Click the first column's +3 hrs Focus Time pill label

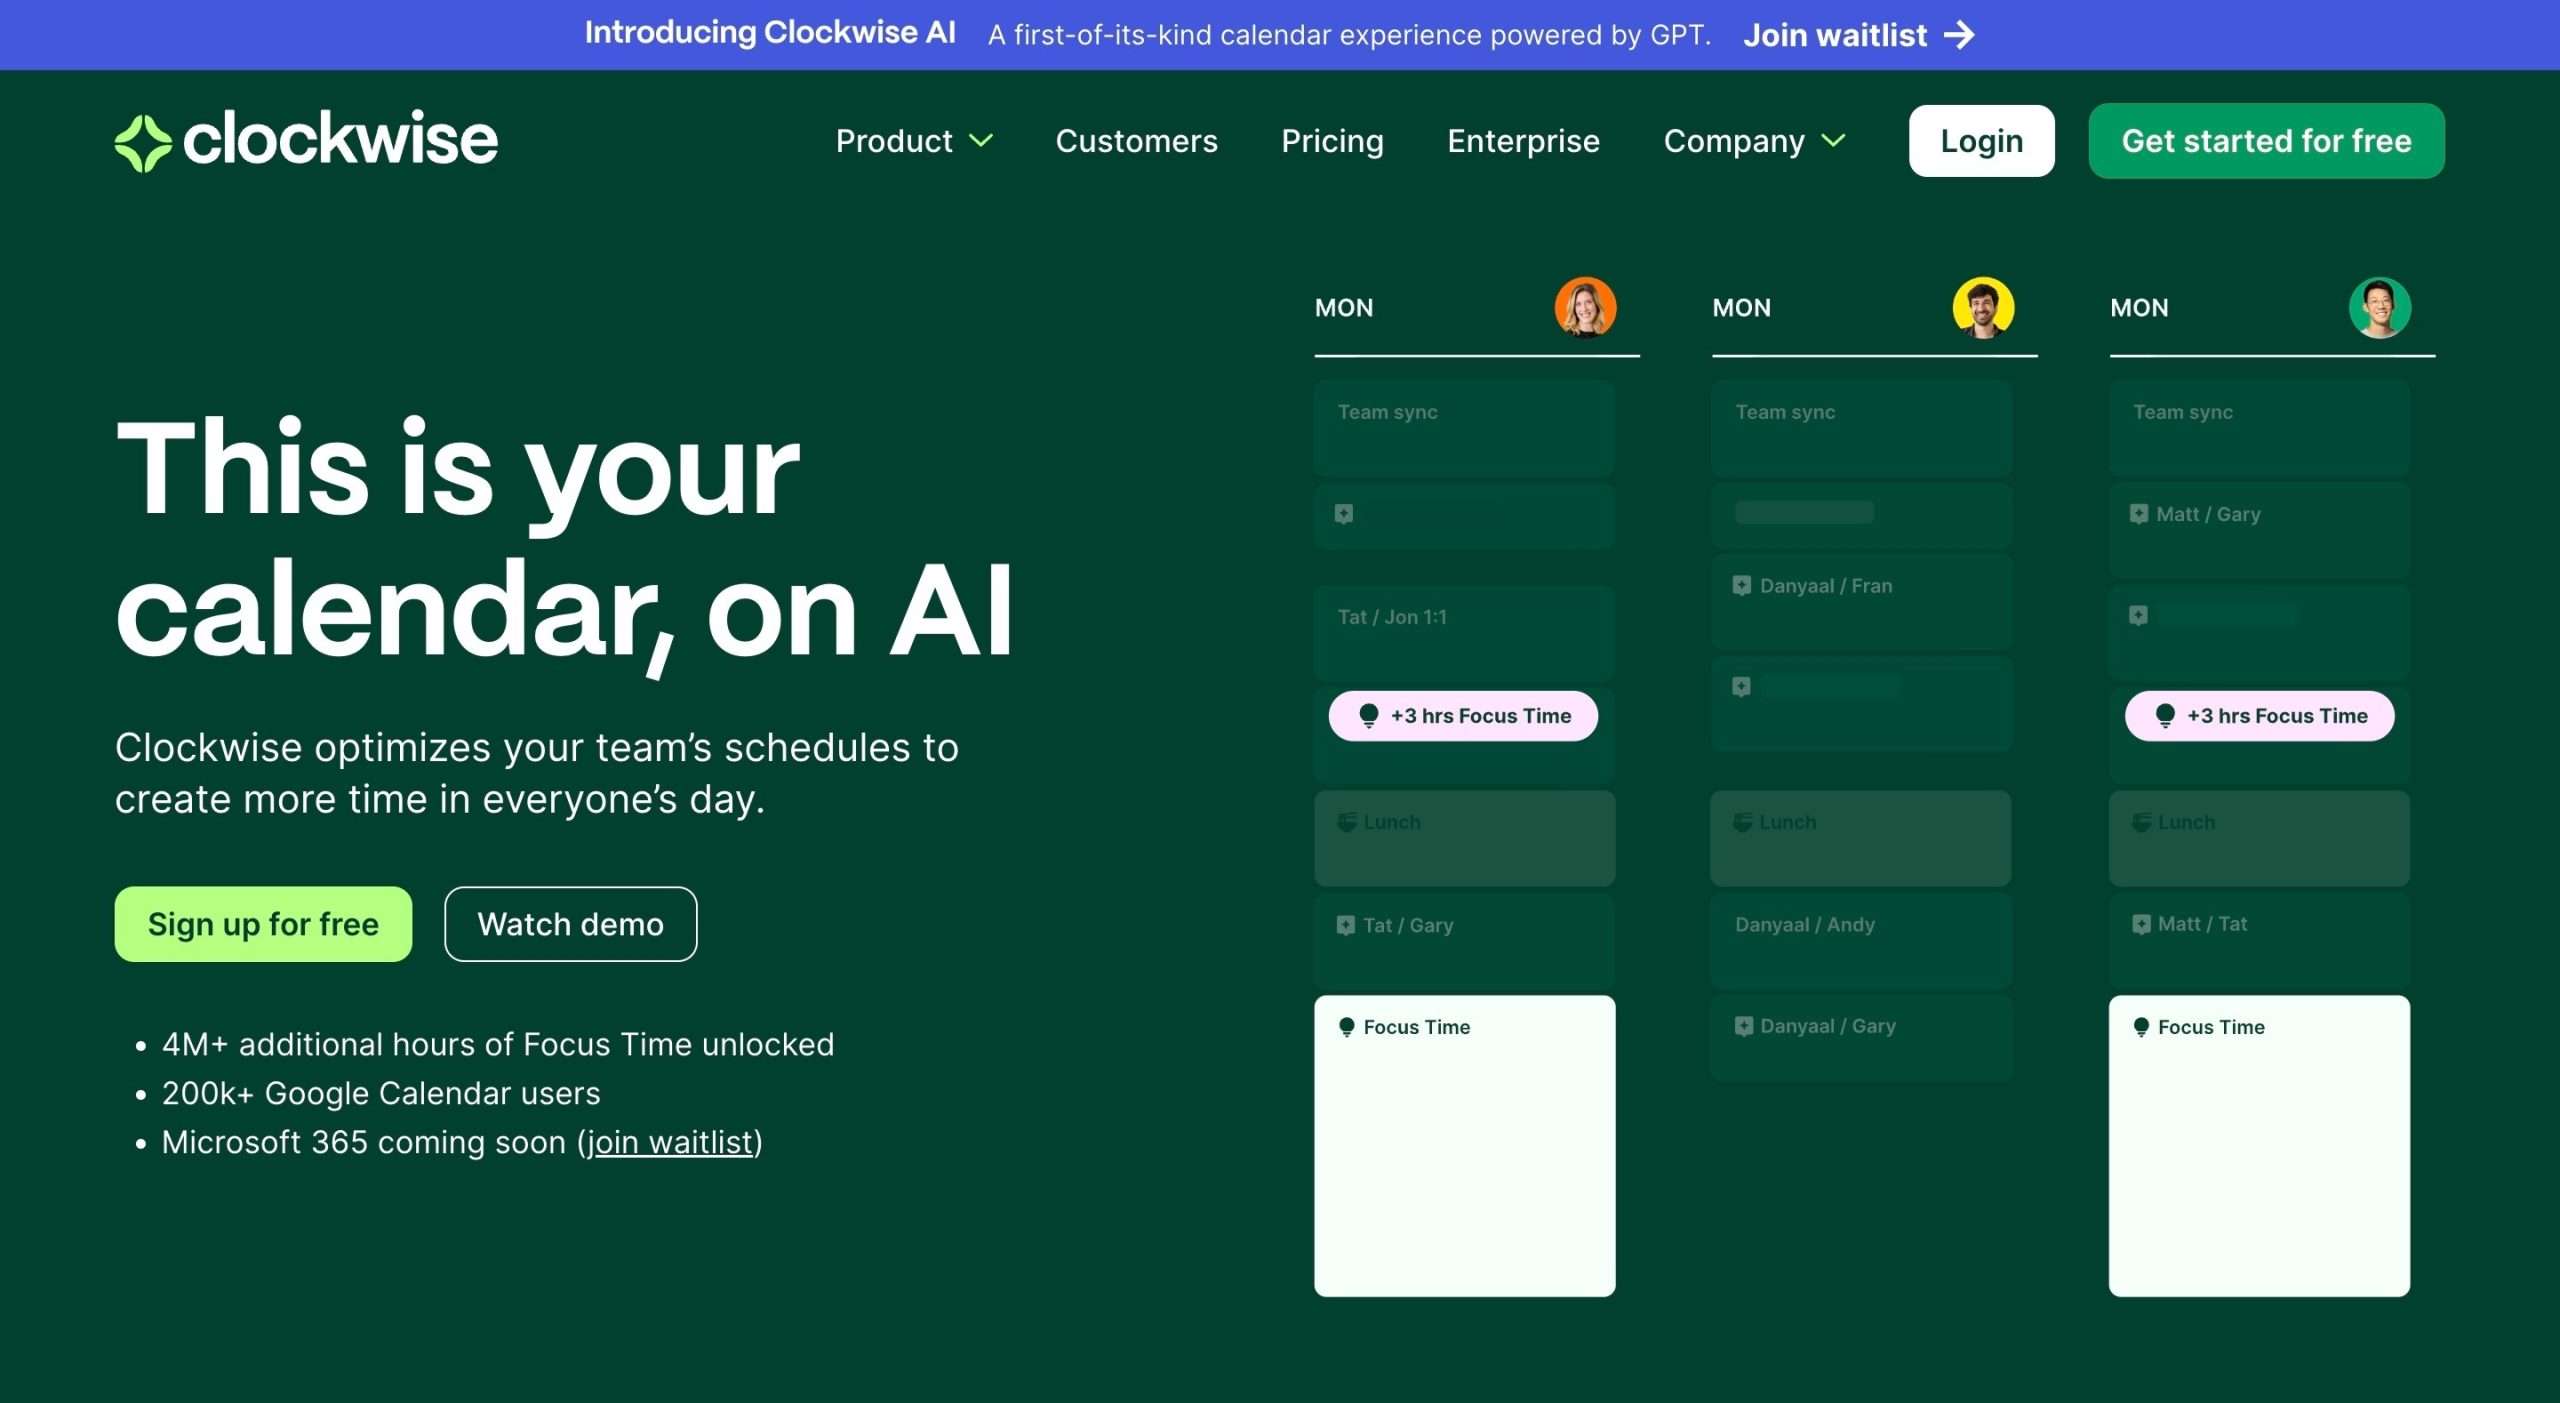1481,716
